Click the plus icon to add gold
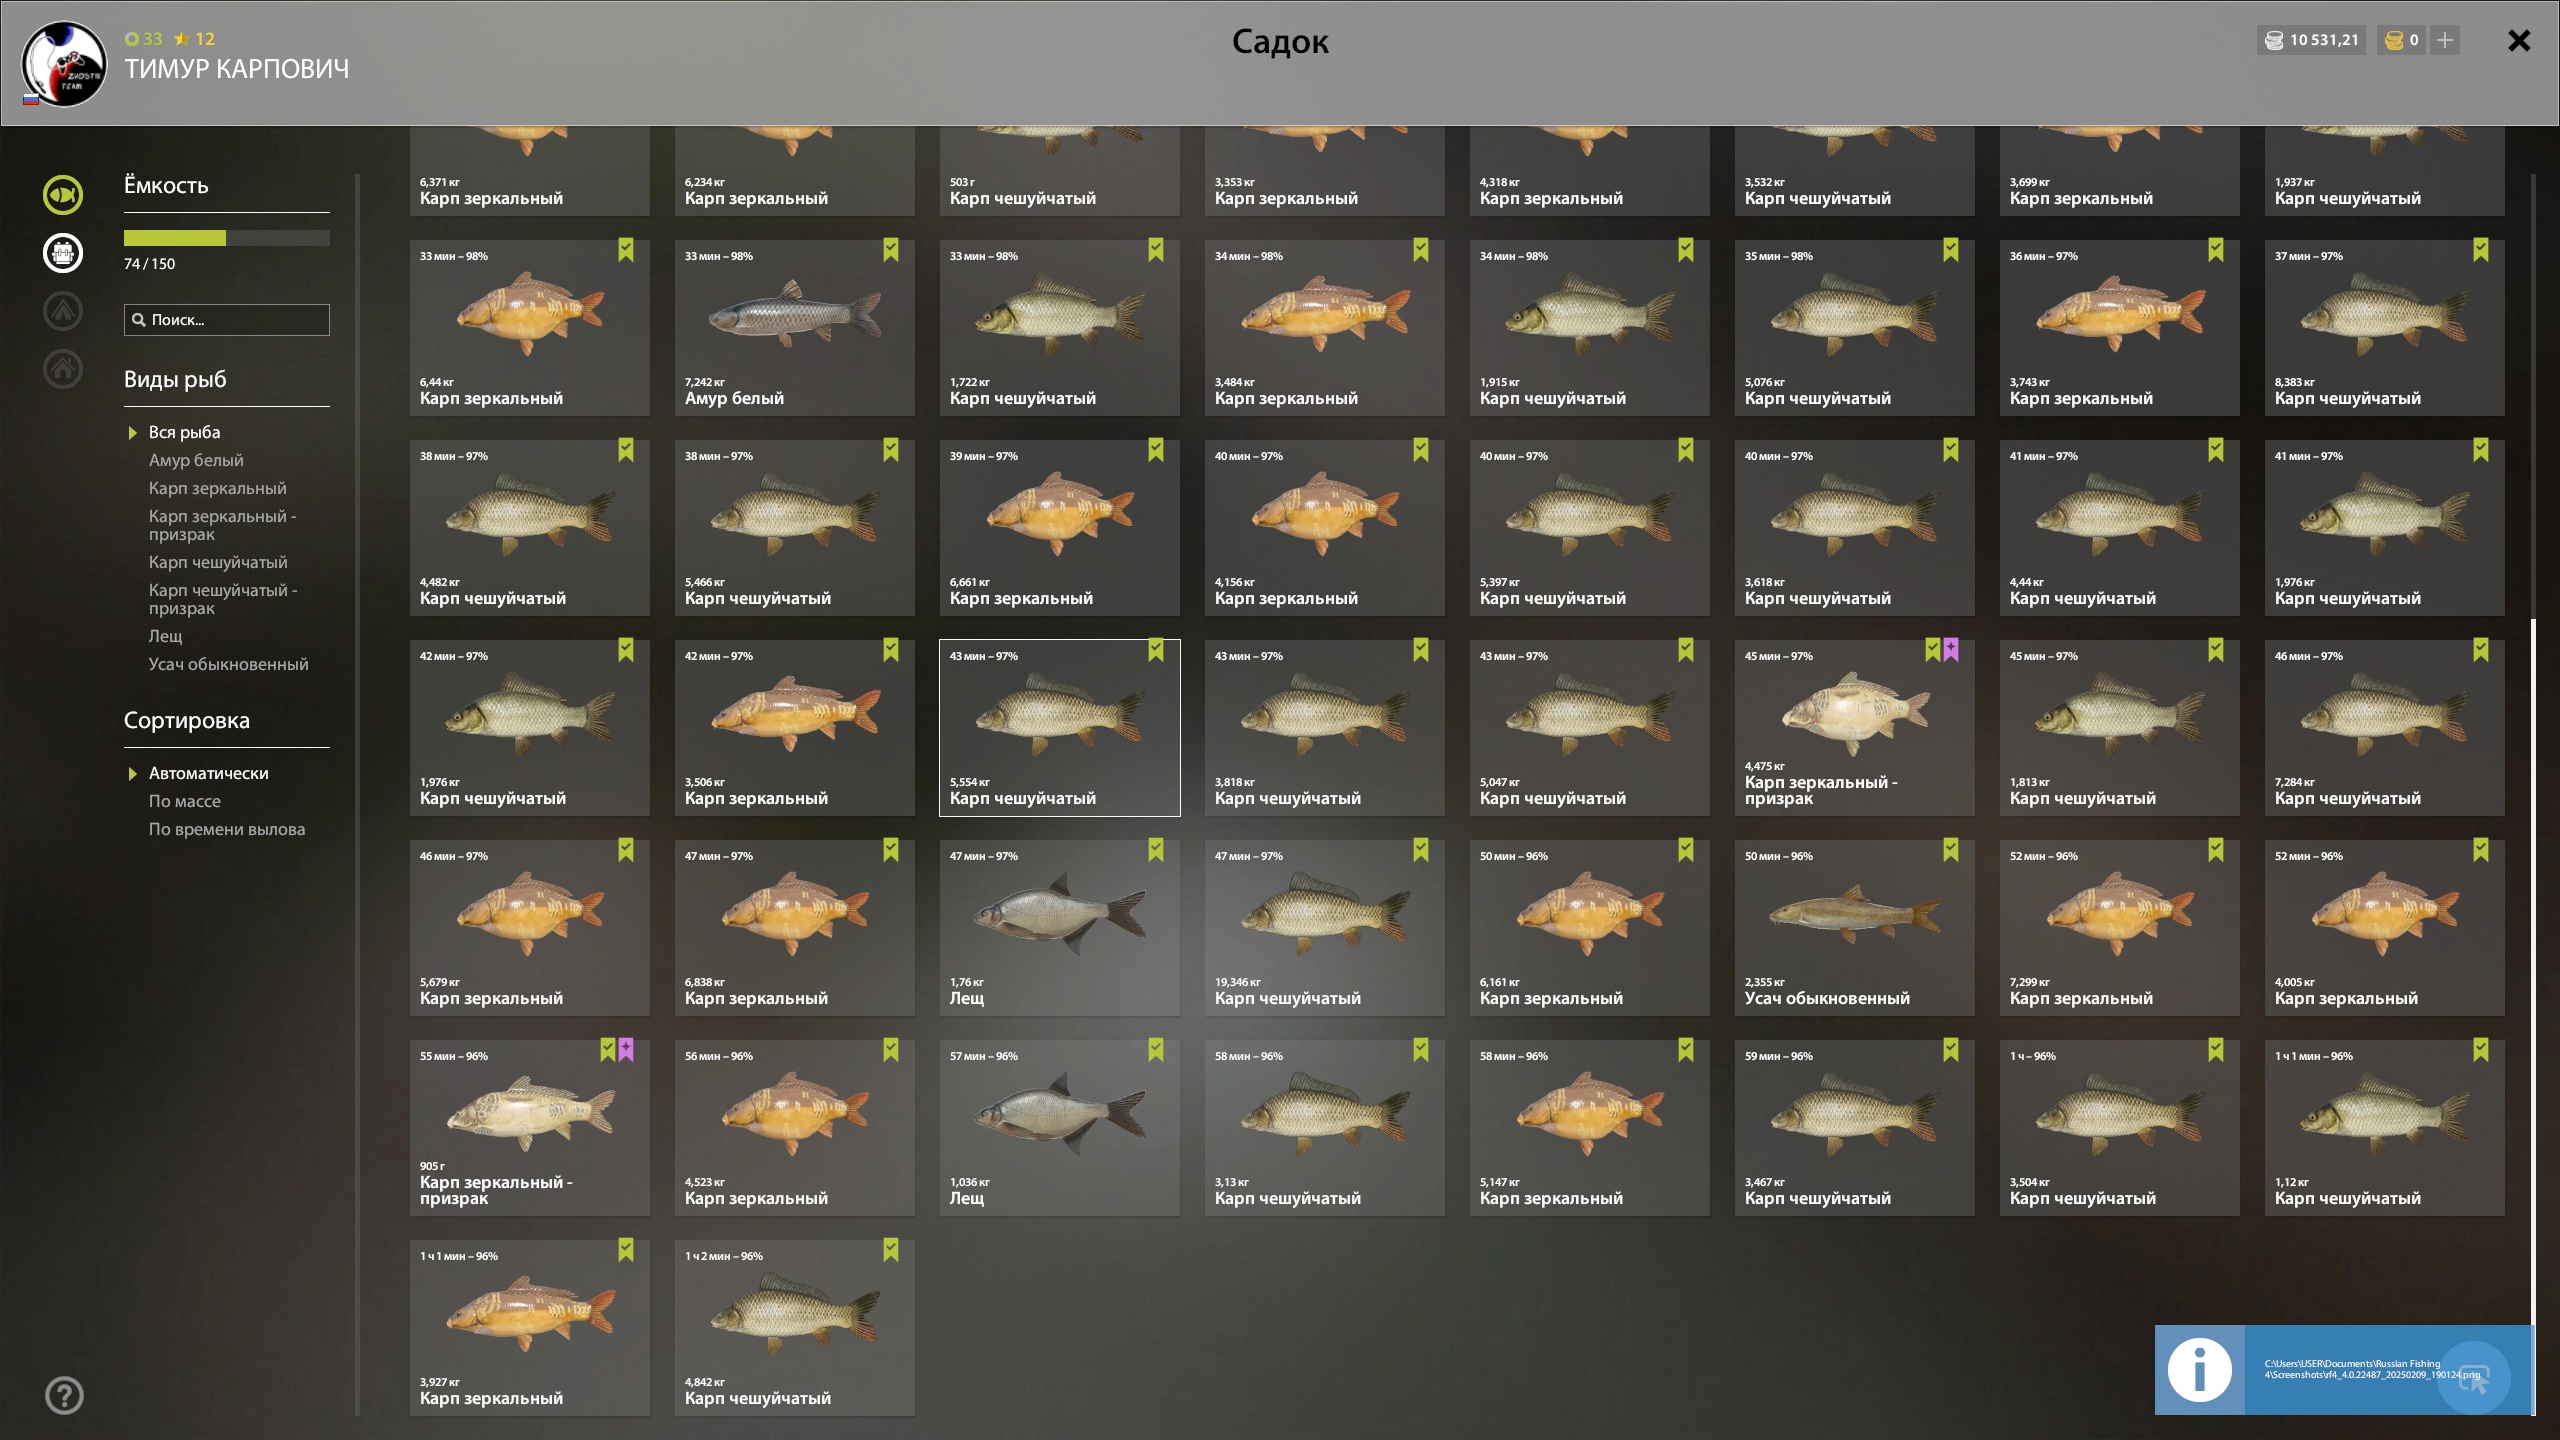Image resolution: width=2560 pixels, height=1440 pixels. pyautogui.click(x=2445, y=40)
